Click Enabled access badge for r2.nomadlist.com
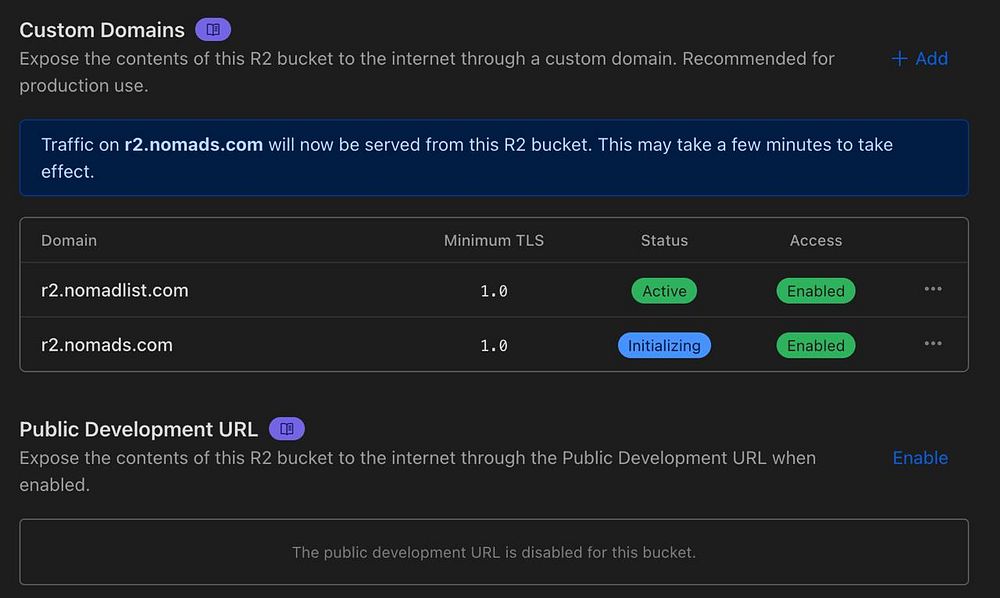Screen dimensions: 1000x598 pos(815,291)
